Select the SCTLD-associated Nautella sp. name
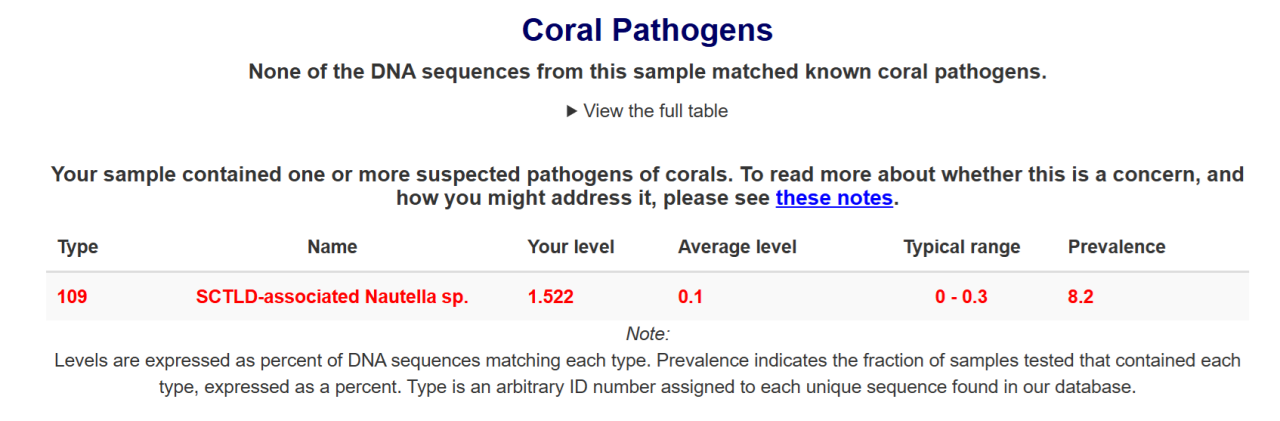 pyautogui.click(x=332, y=297)
